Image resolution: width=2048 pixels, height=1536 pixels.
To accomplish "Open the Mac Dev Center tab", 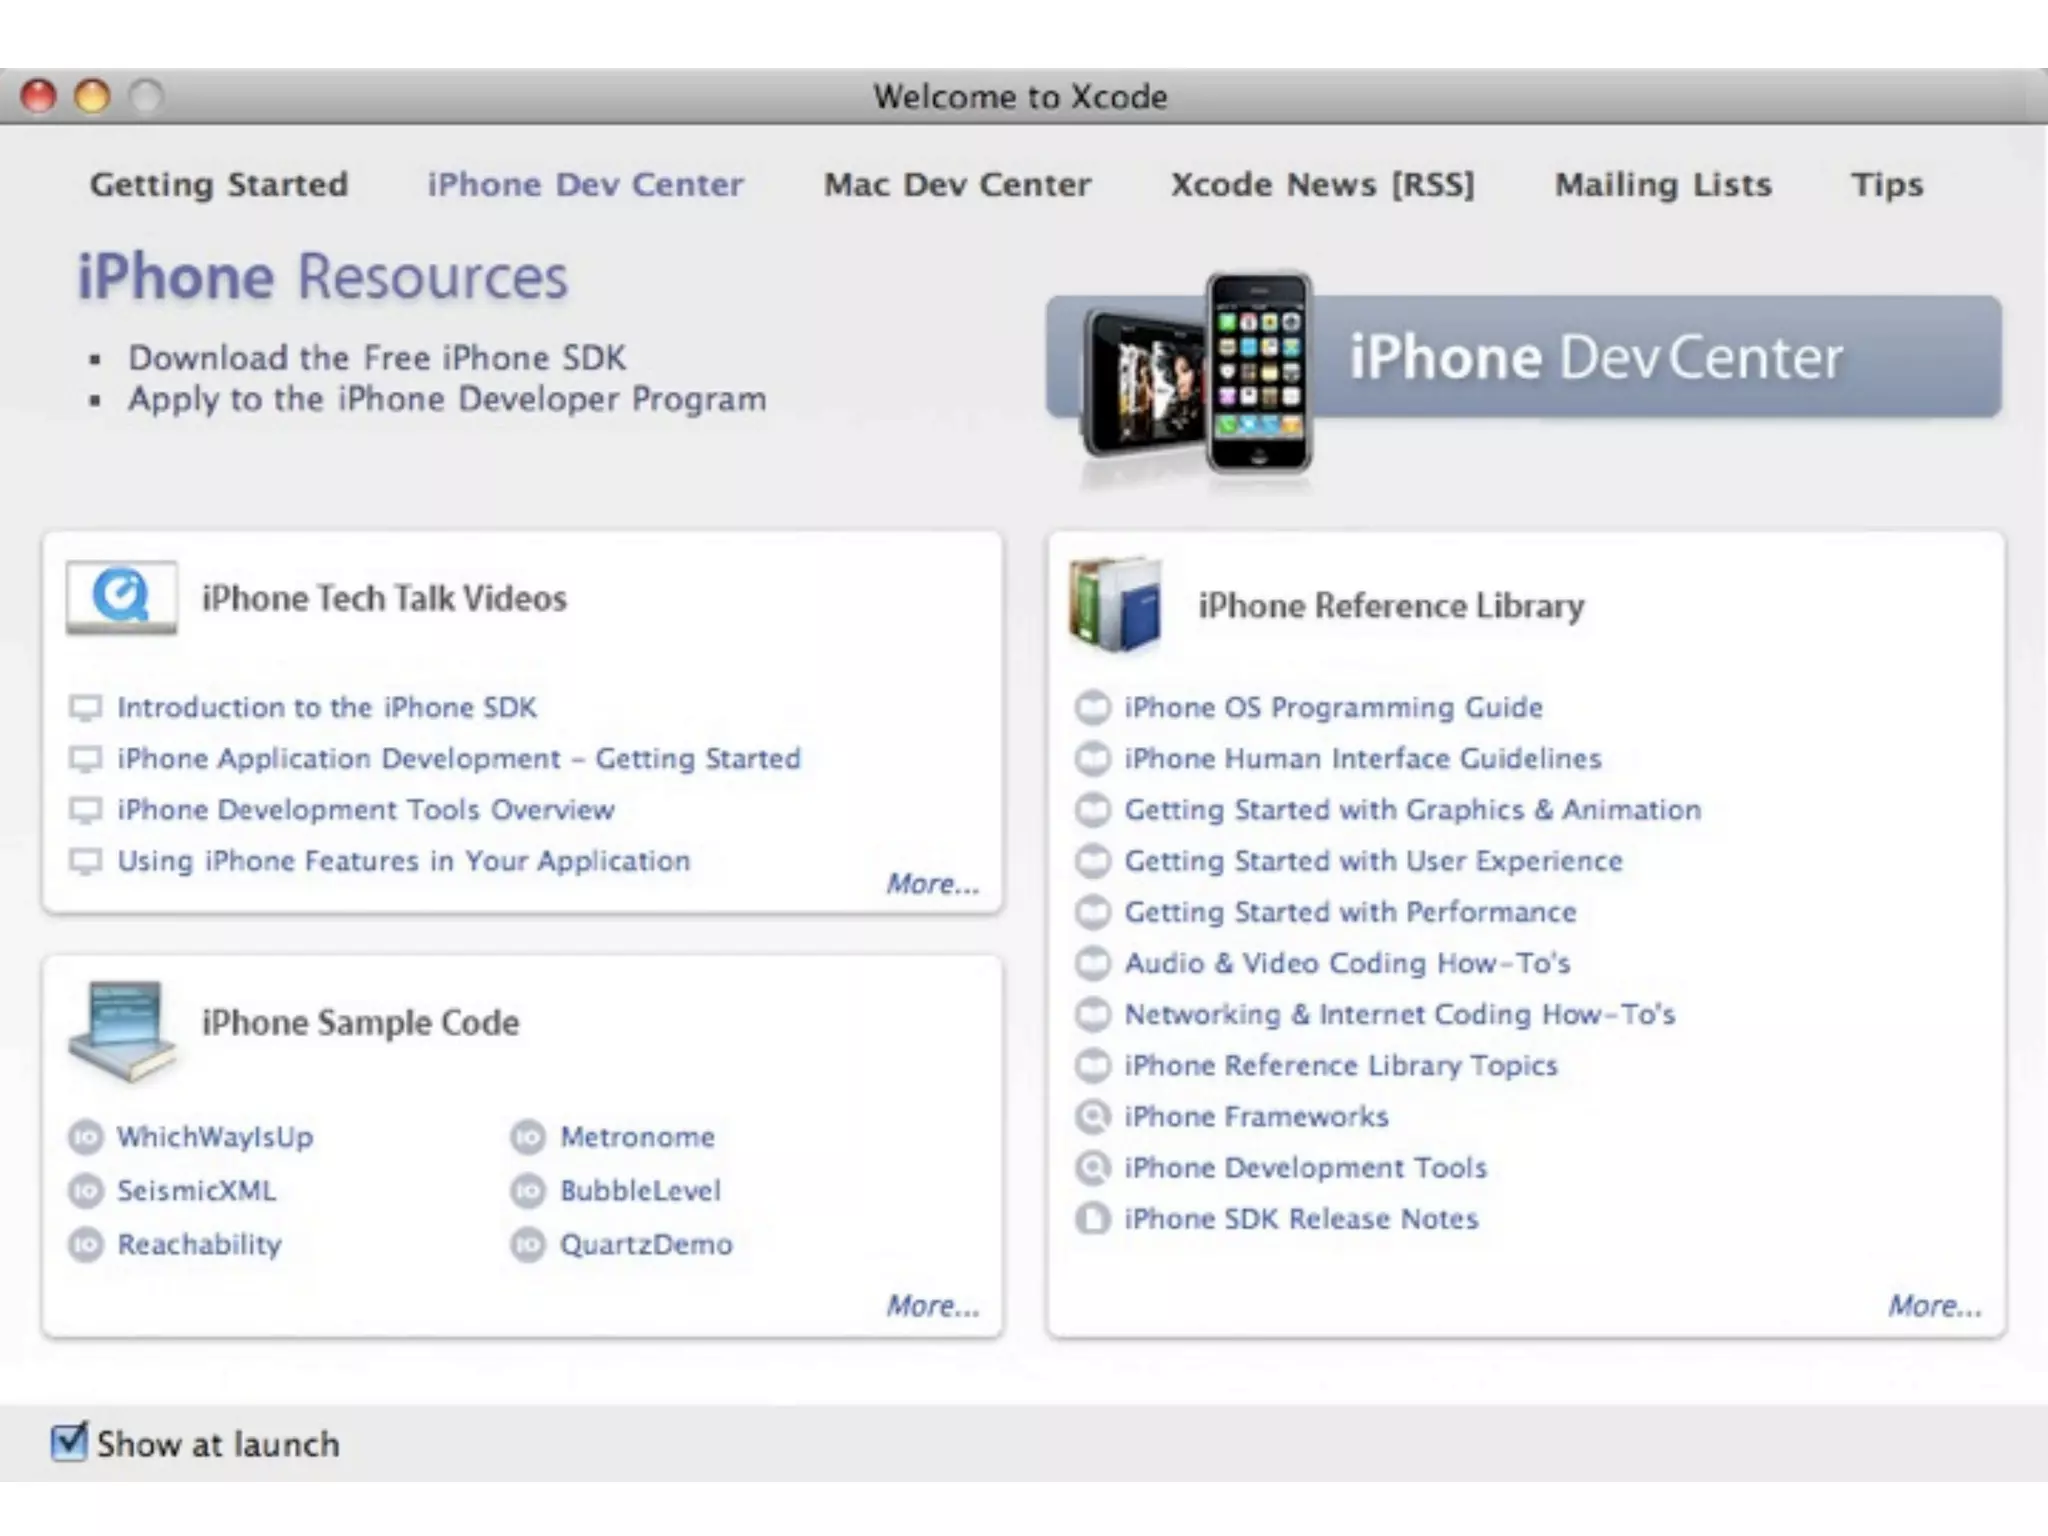I will click(957, 185).
